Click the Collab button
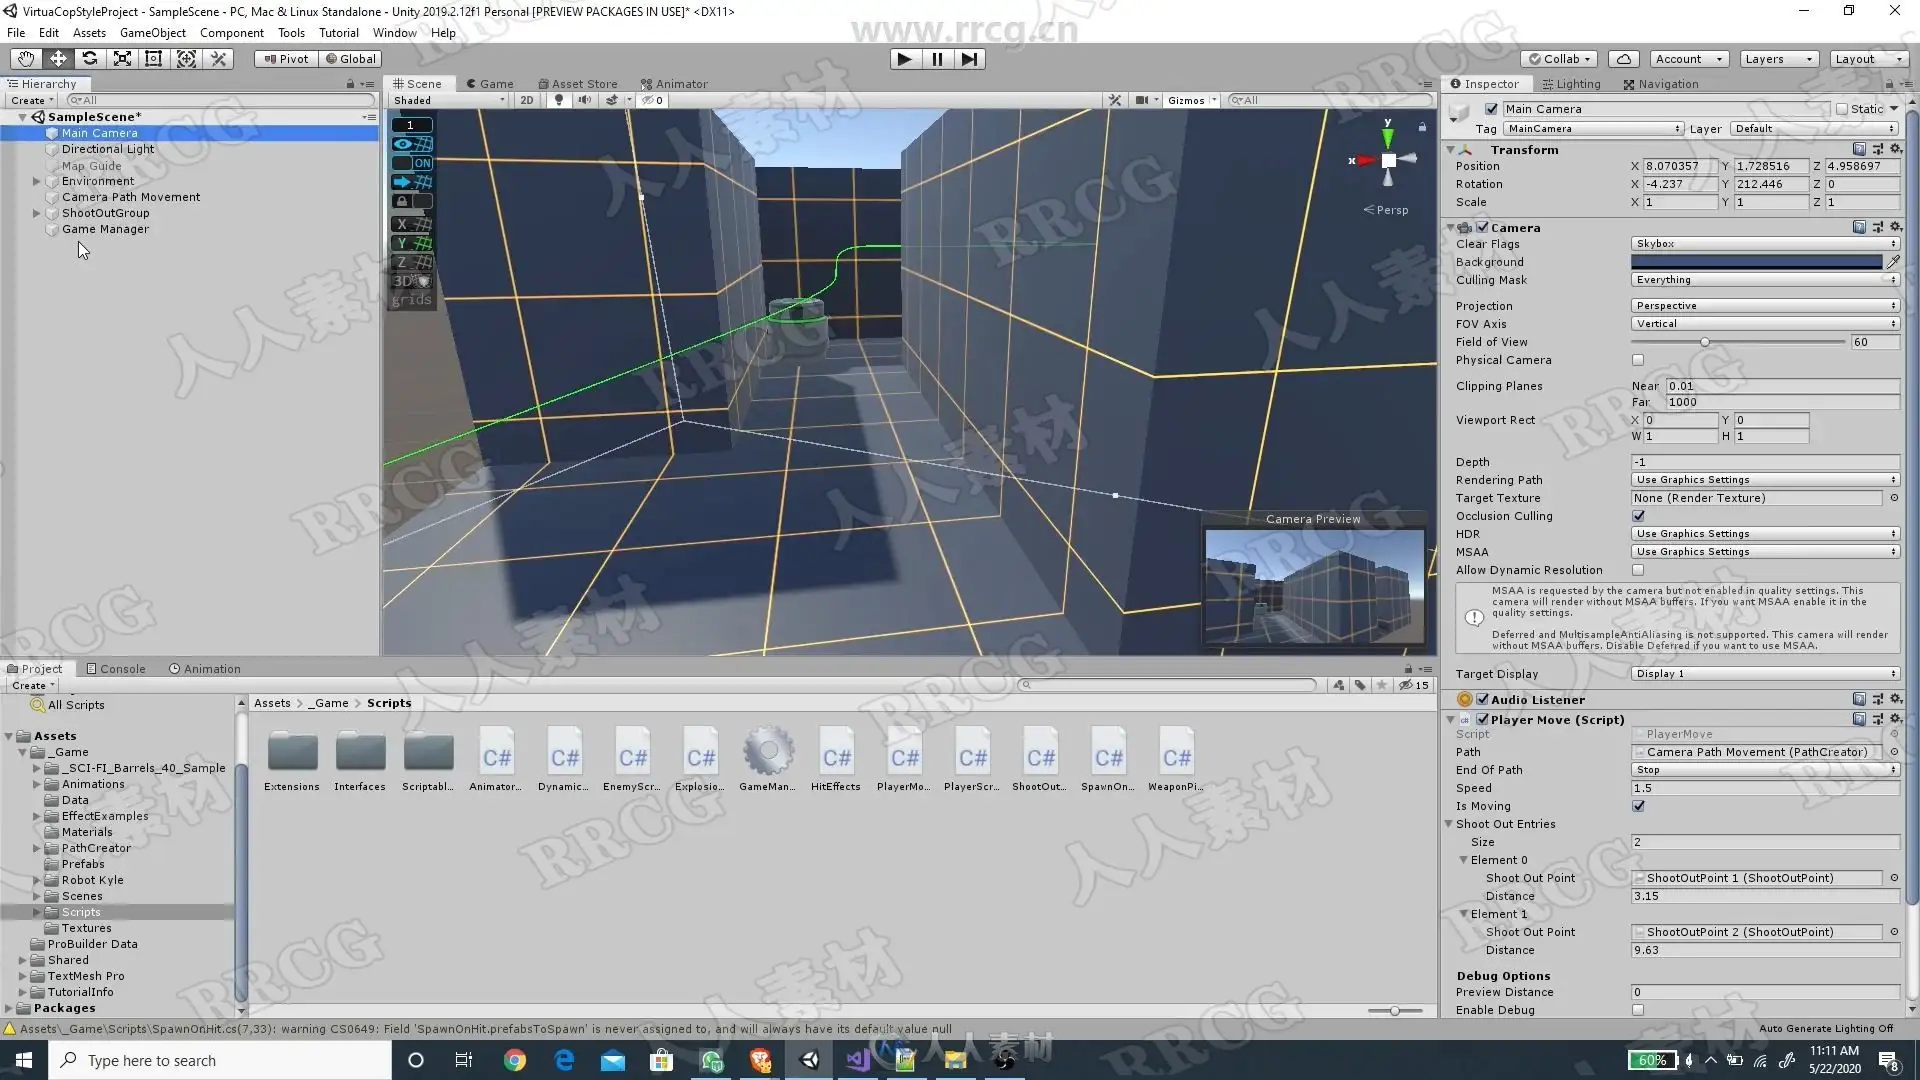This screenshot has width=1920, height=1080. tap(1560, 59)
